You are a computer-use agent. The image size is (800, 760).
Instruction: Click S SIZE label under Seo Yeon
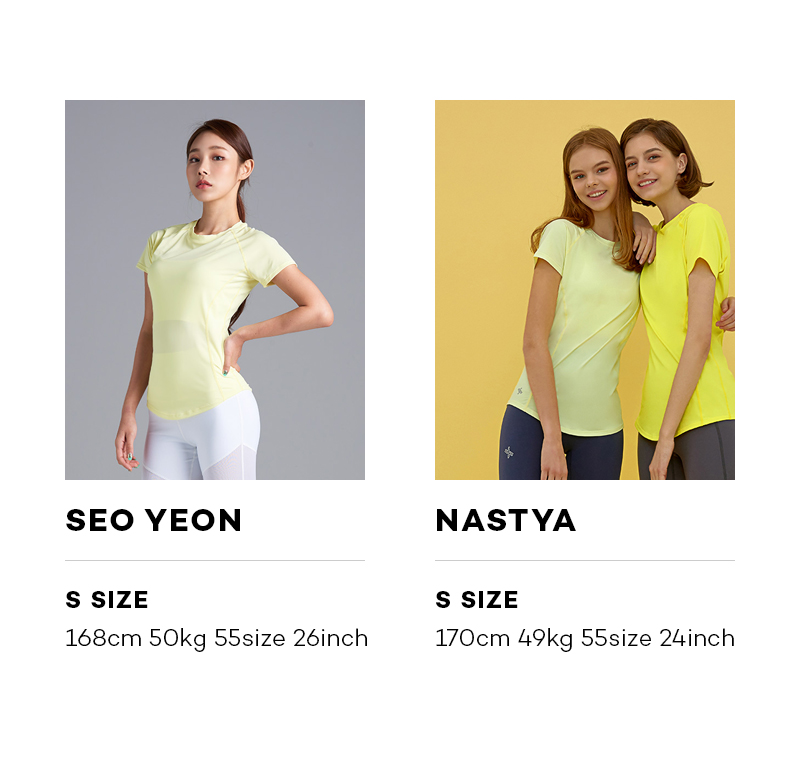pos(107,599)
